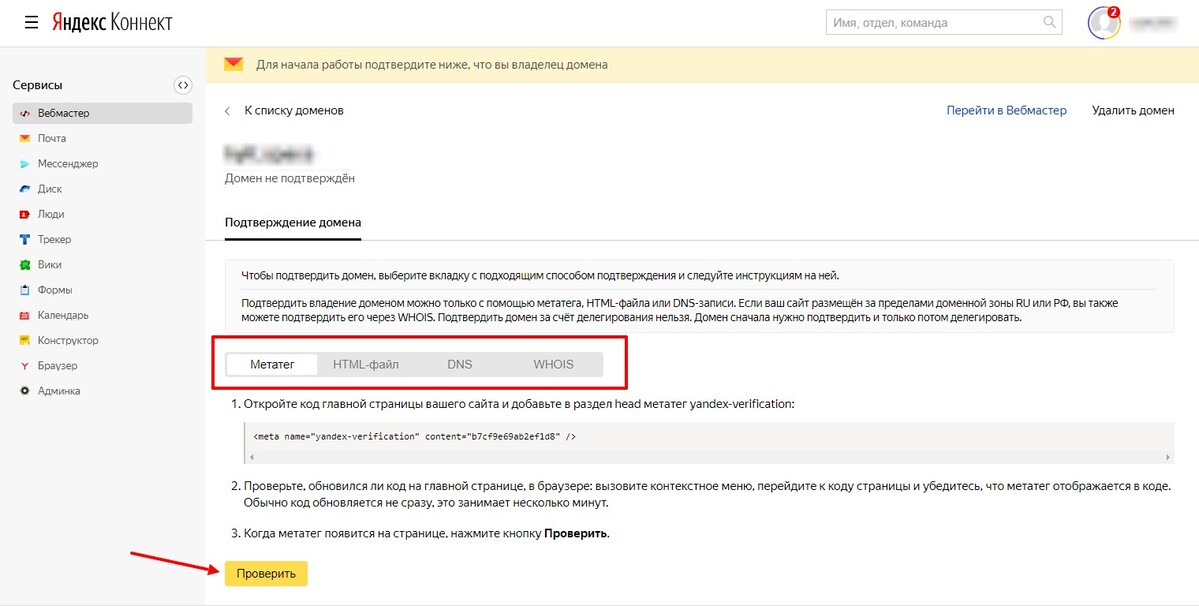The image size is (1199, 606).
Task: Click the meta yandex-verification code snippet
Action: 414,436
